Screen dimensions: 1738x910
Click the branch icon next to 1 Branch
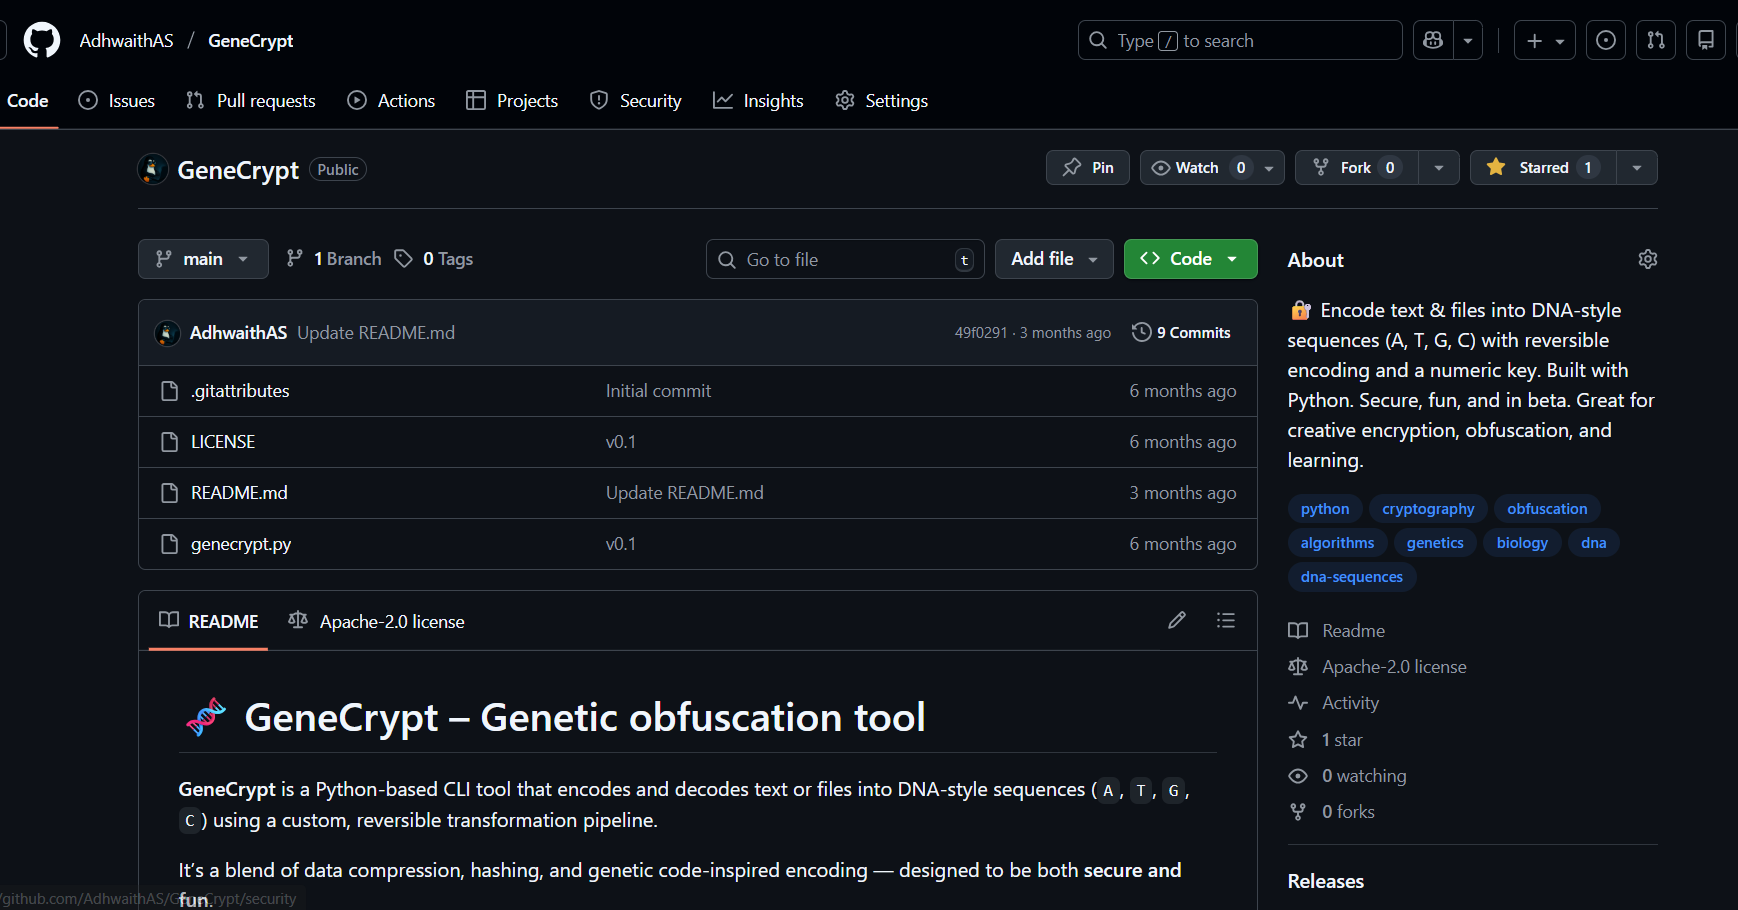(x=296, y=258)
